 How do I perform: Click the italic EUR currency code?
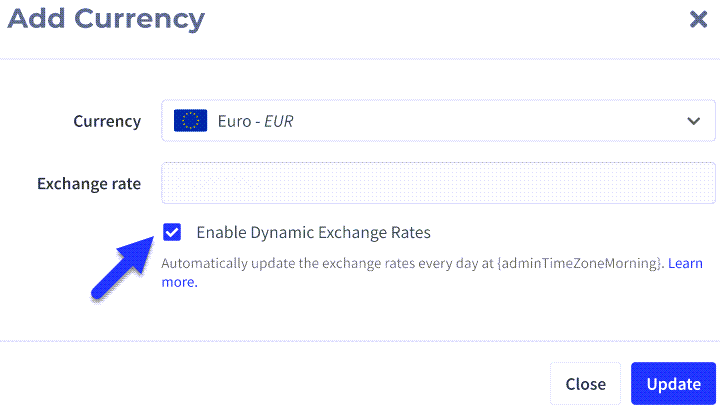(279, 121)
